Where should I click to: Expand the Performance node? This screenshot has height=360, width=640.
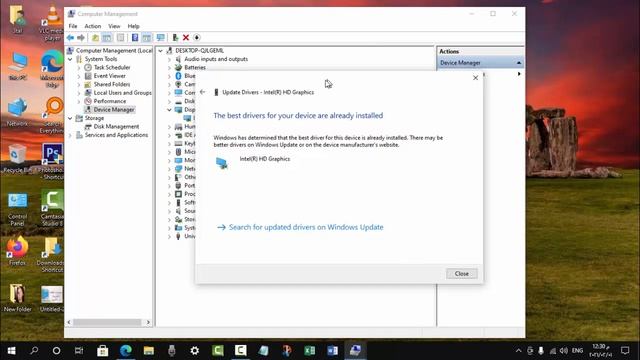79,101
